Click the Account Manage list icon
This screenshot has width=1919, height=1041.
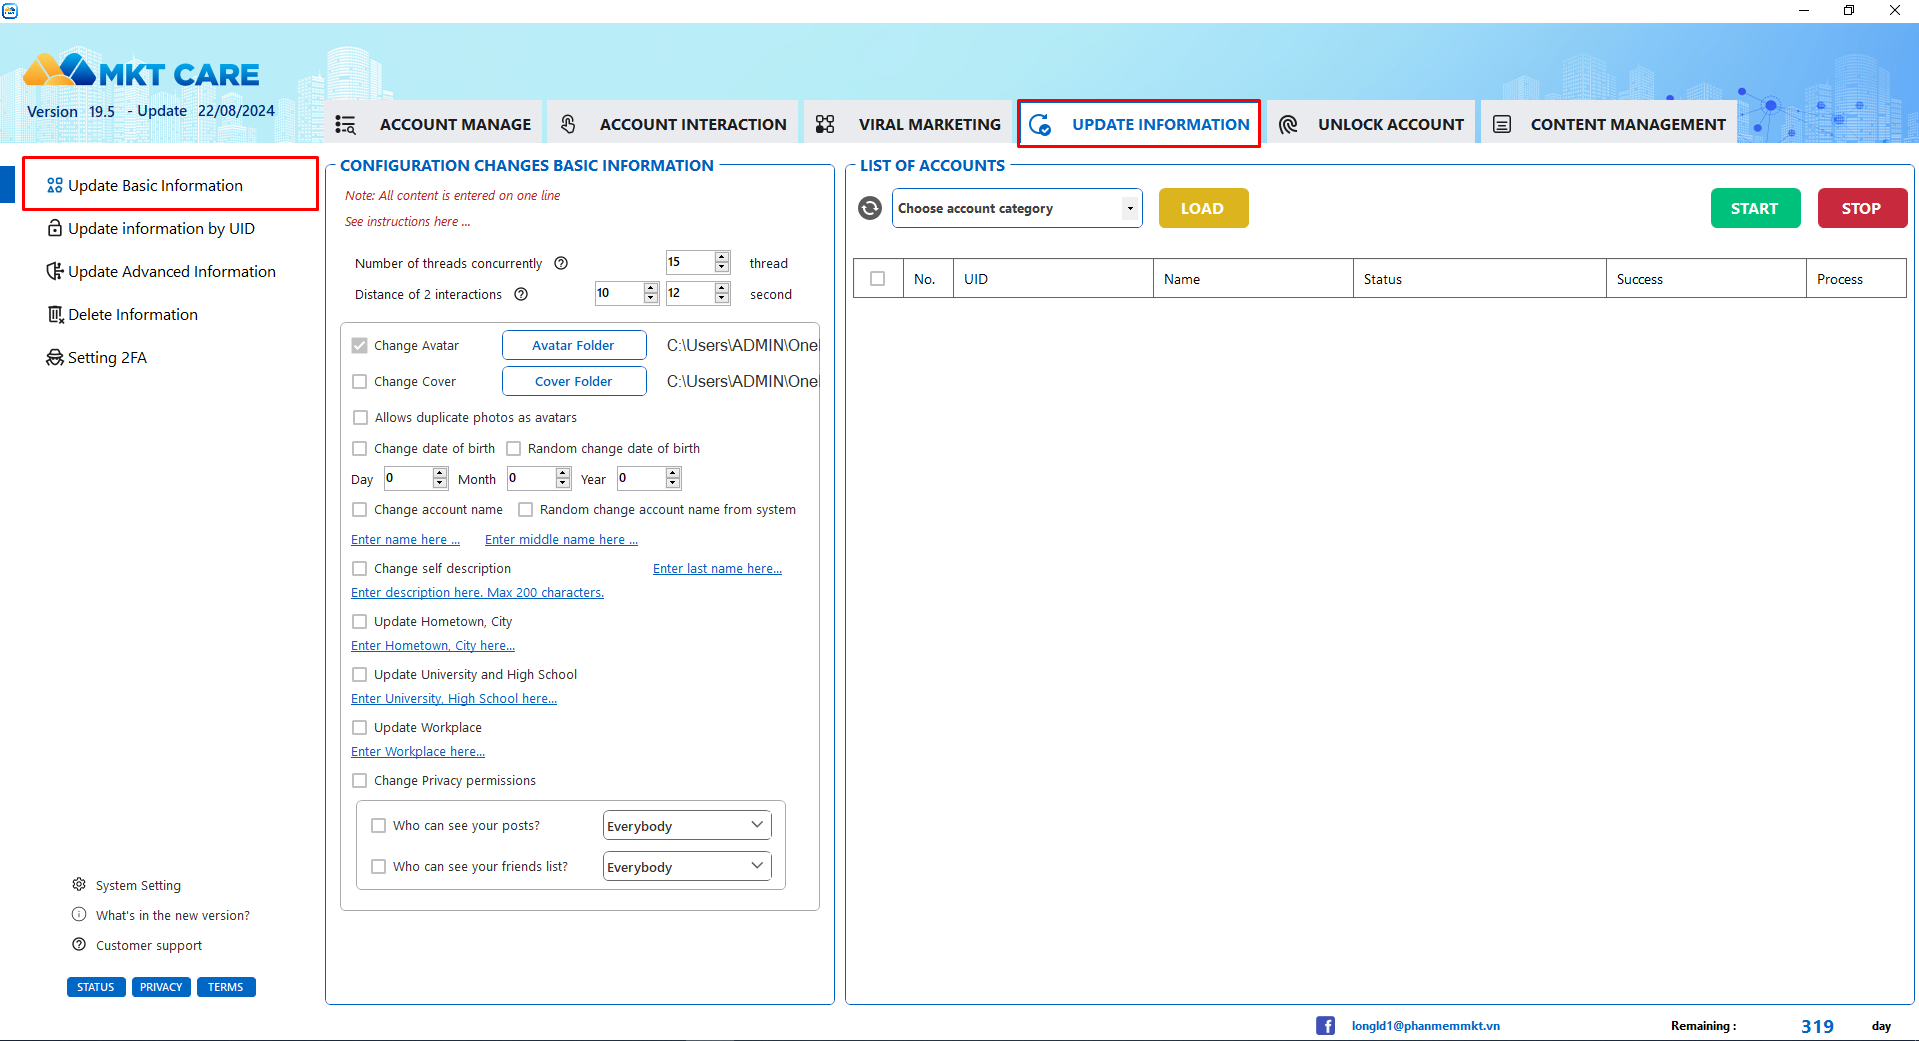[x=345, y=124]
